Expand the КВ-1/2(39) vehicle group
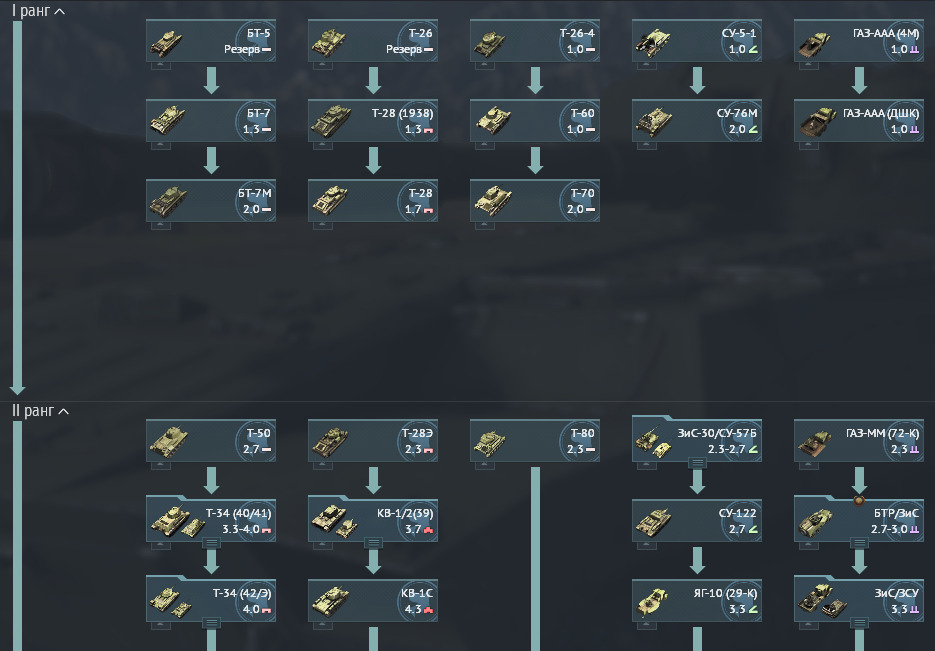 373,542
